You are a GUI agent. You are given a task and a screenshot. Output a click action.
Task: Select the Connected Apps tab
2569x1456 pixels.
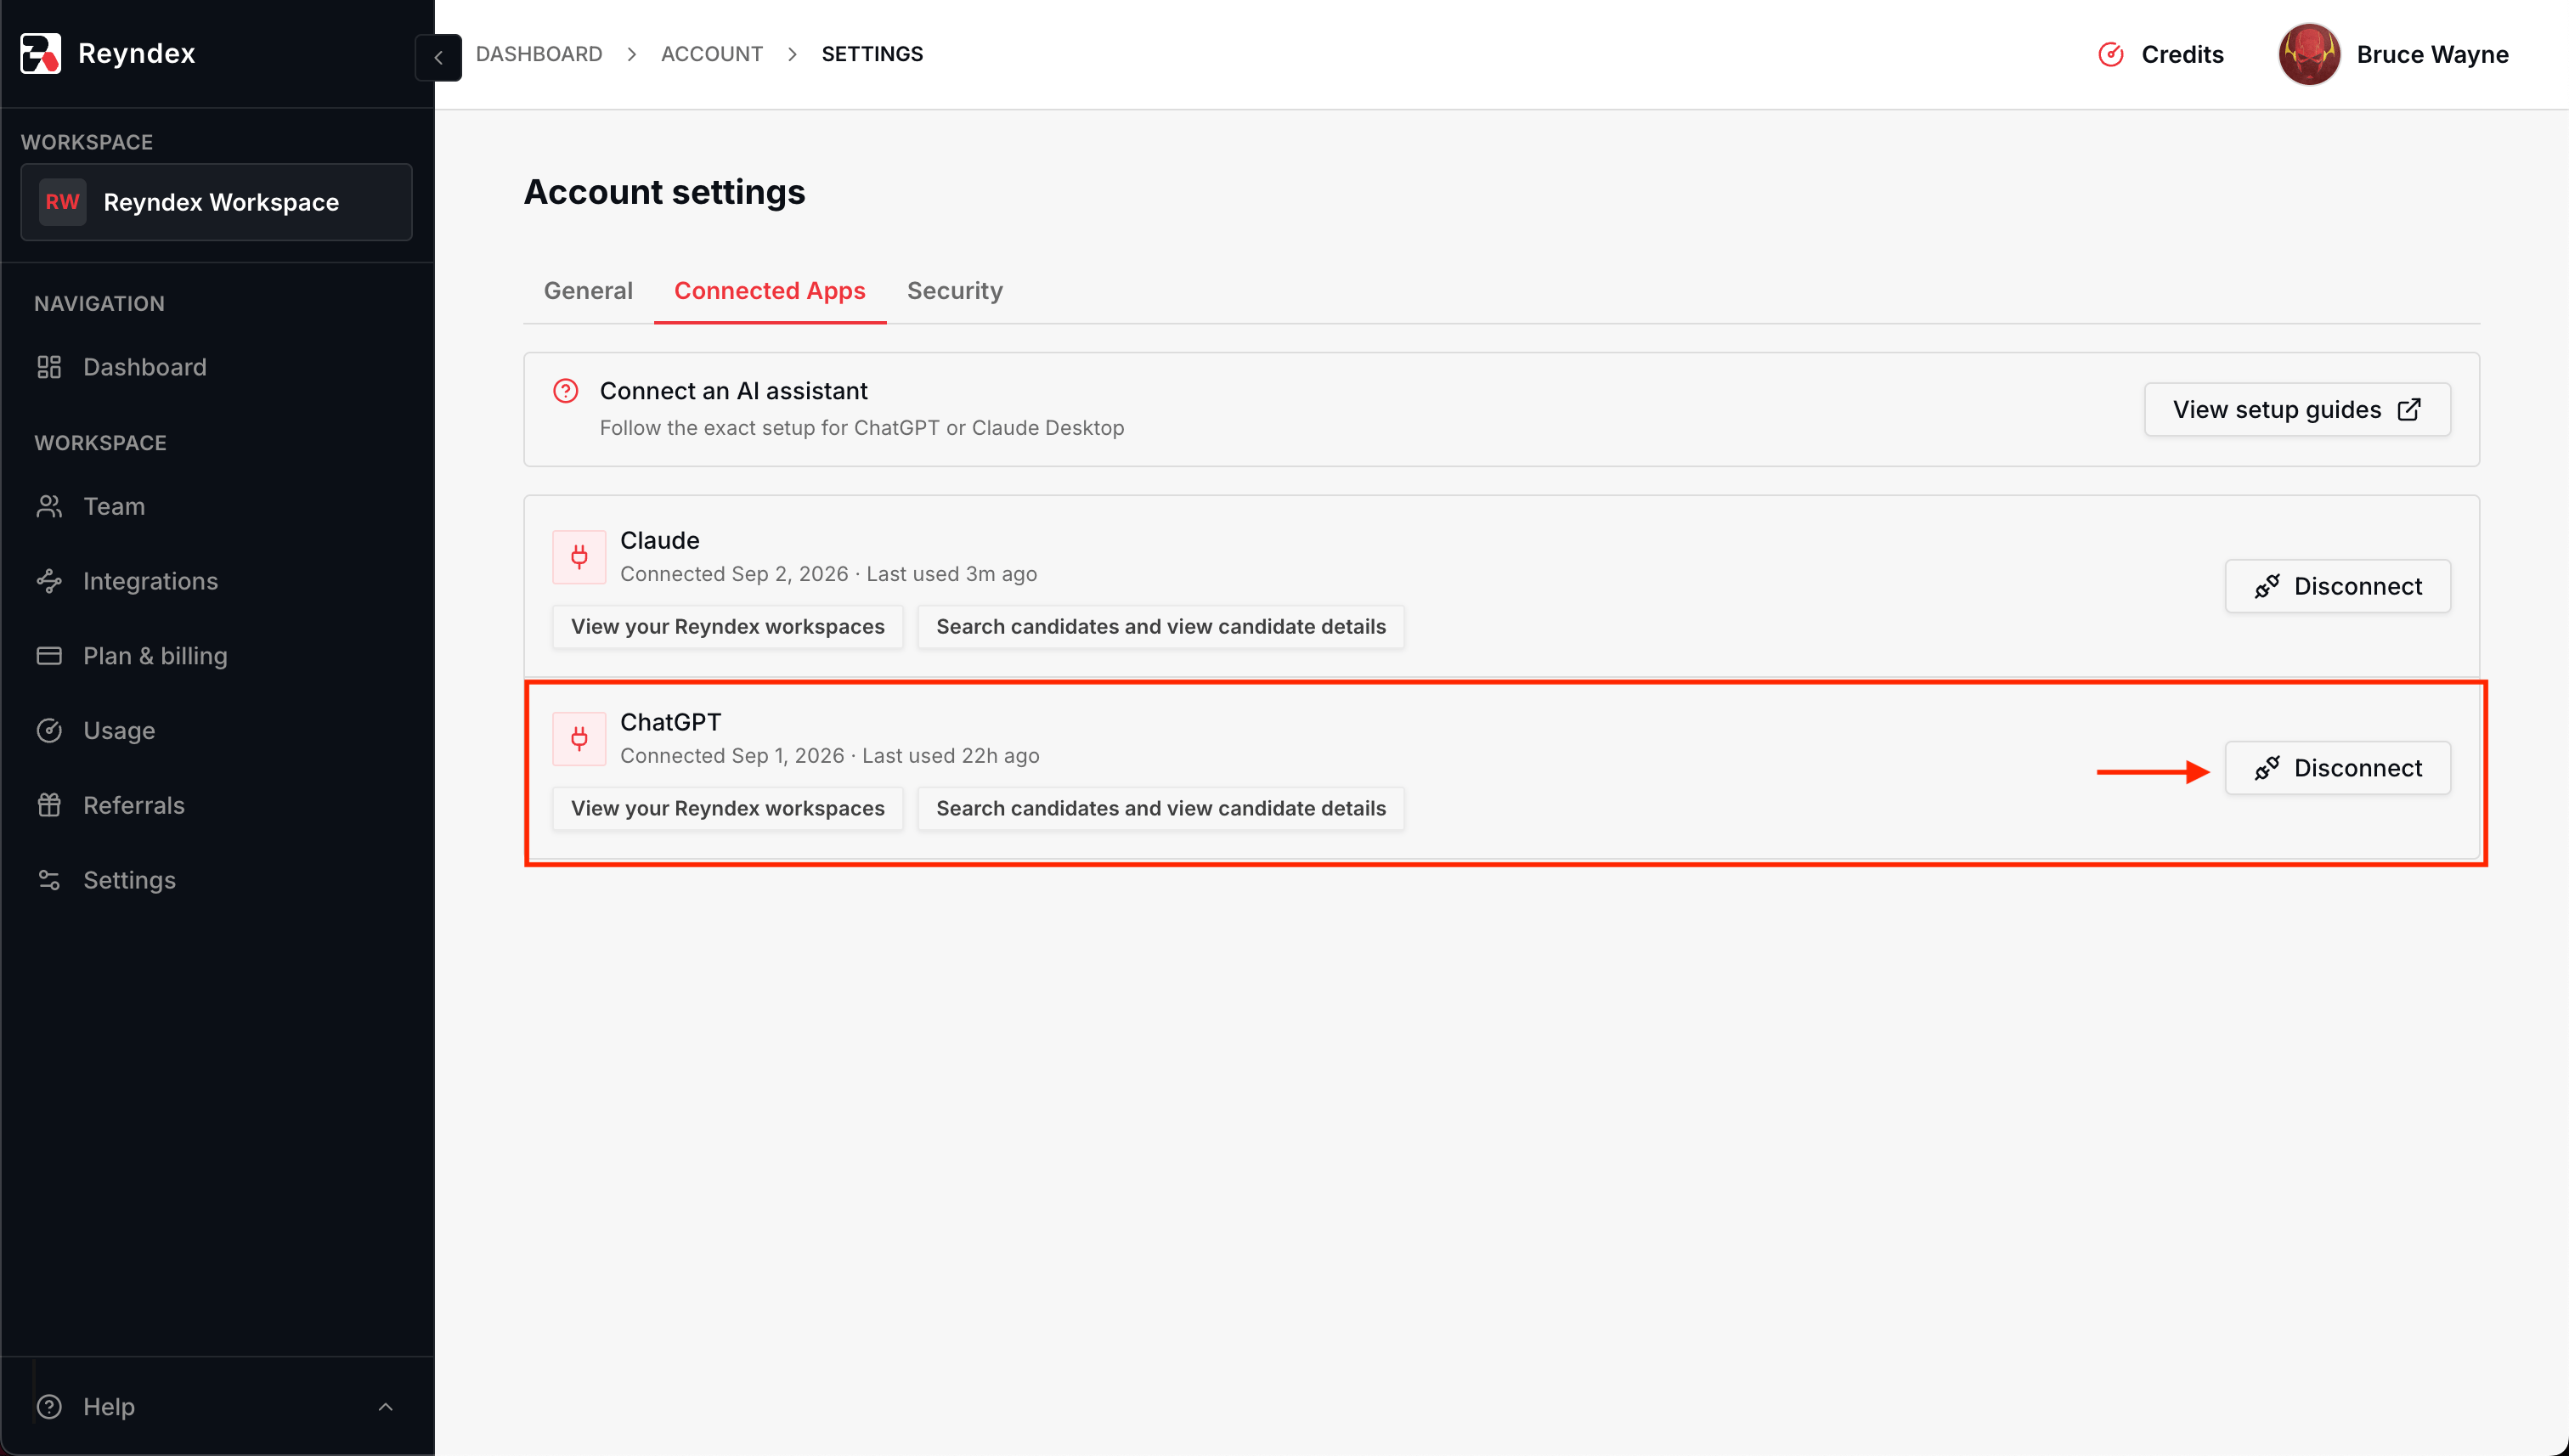tap(770, 291)
